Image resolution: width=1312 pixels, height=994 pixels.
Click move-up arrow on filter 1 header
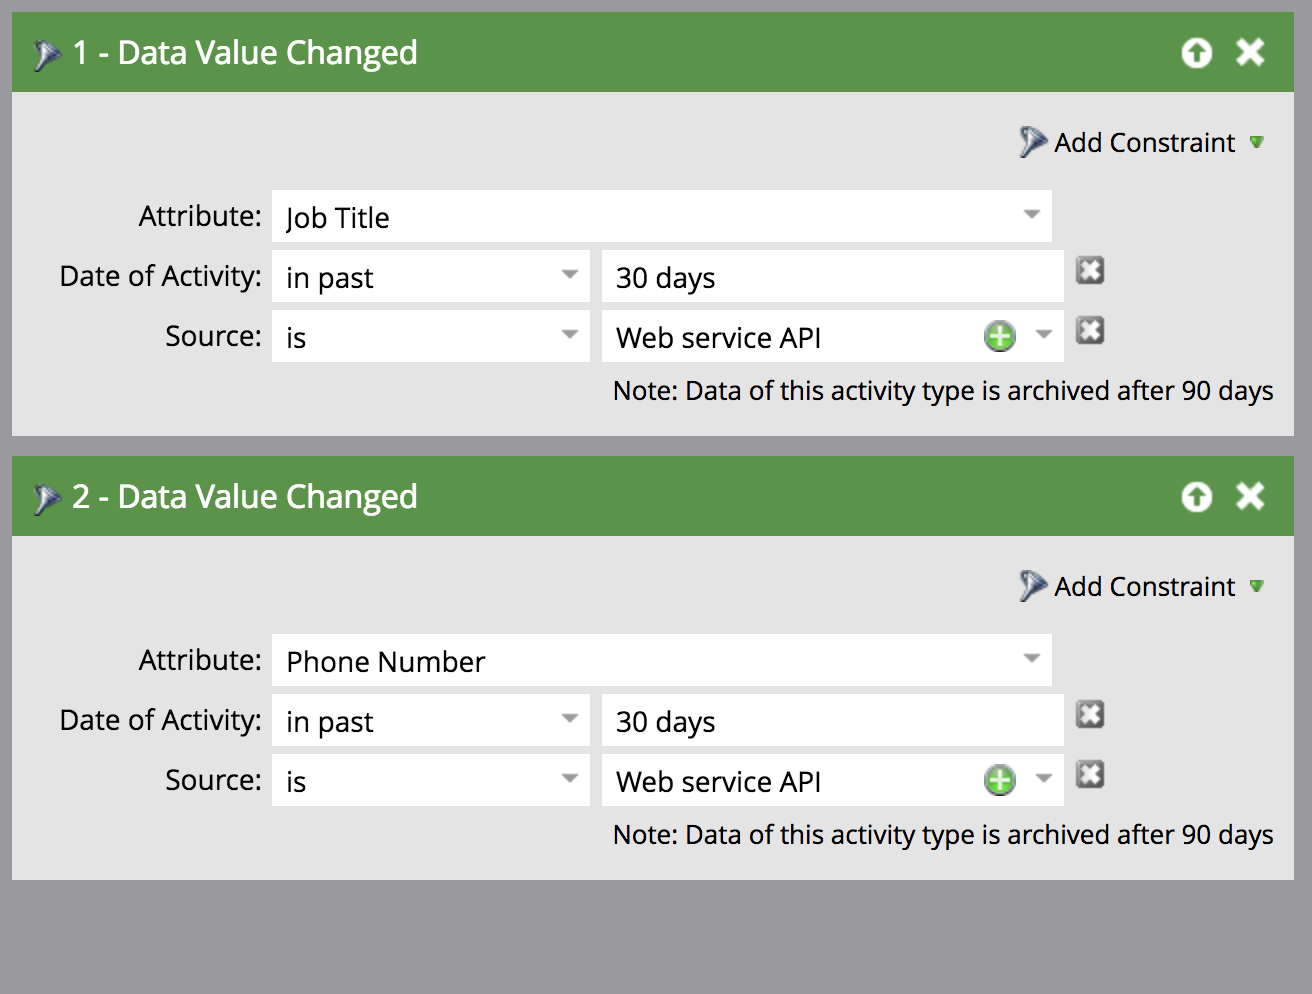coord(1196,52)
